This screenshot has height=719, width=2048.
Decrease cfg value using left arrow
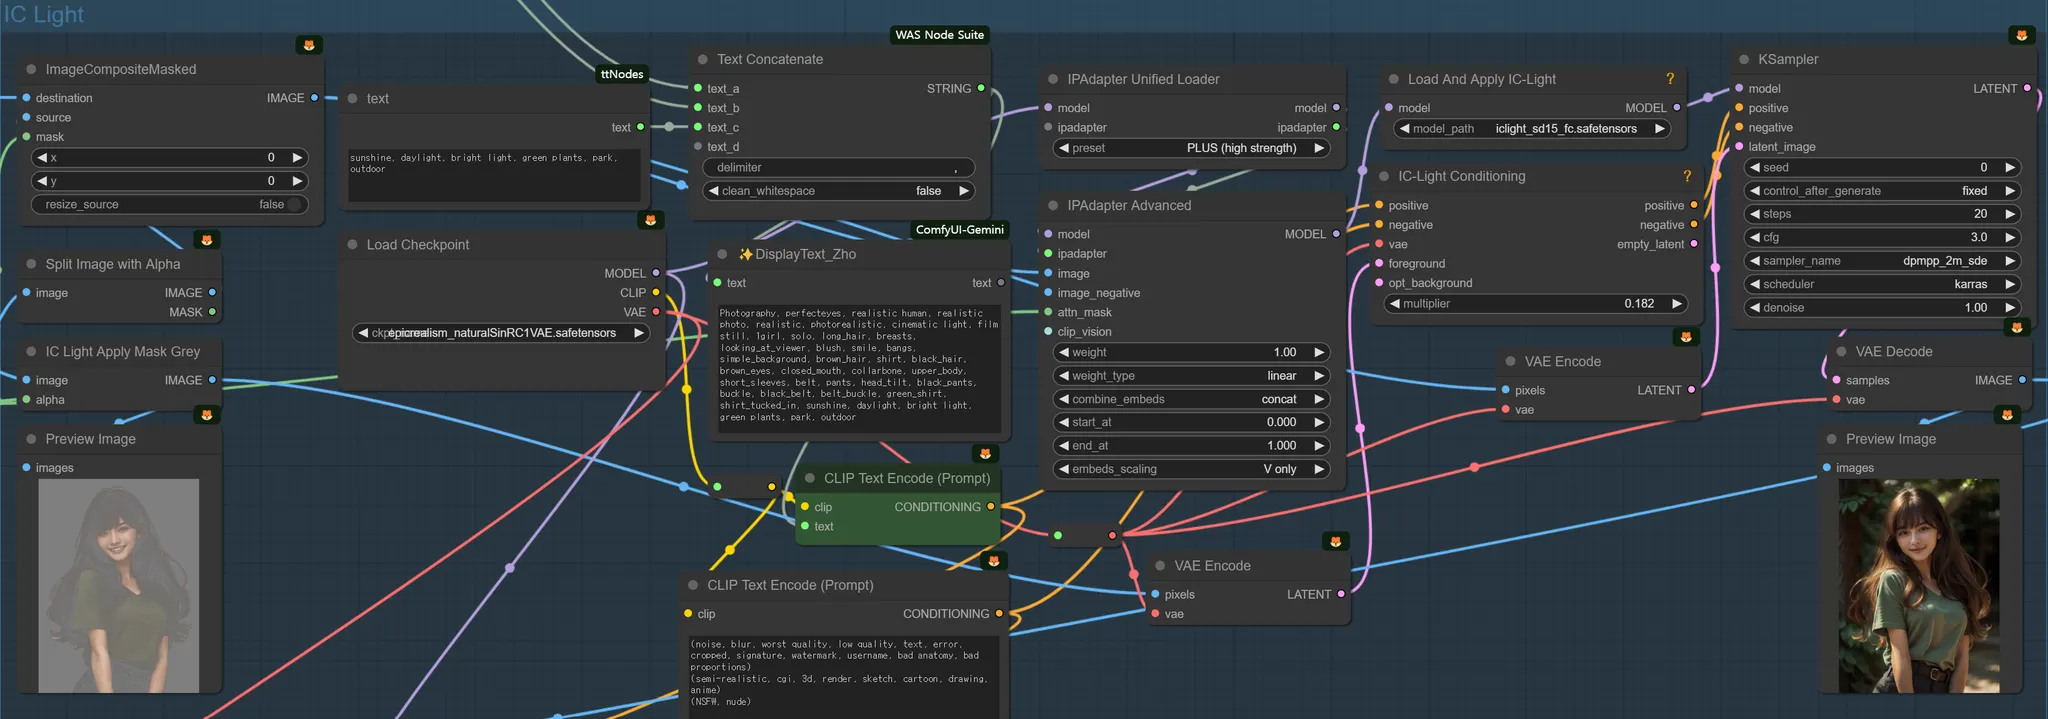tap(1755, 238)
